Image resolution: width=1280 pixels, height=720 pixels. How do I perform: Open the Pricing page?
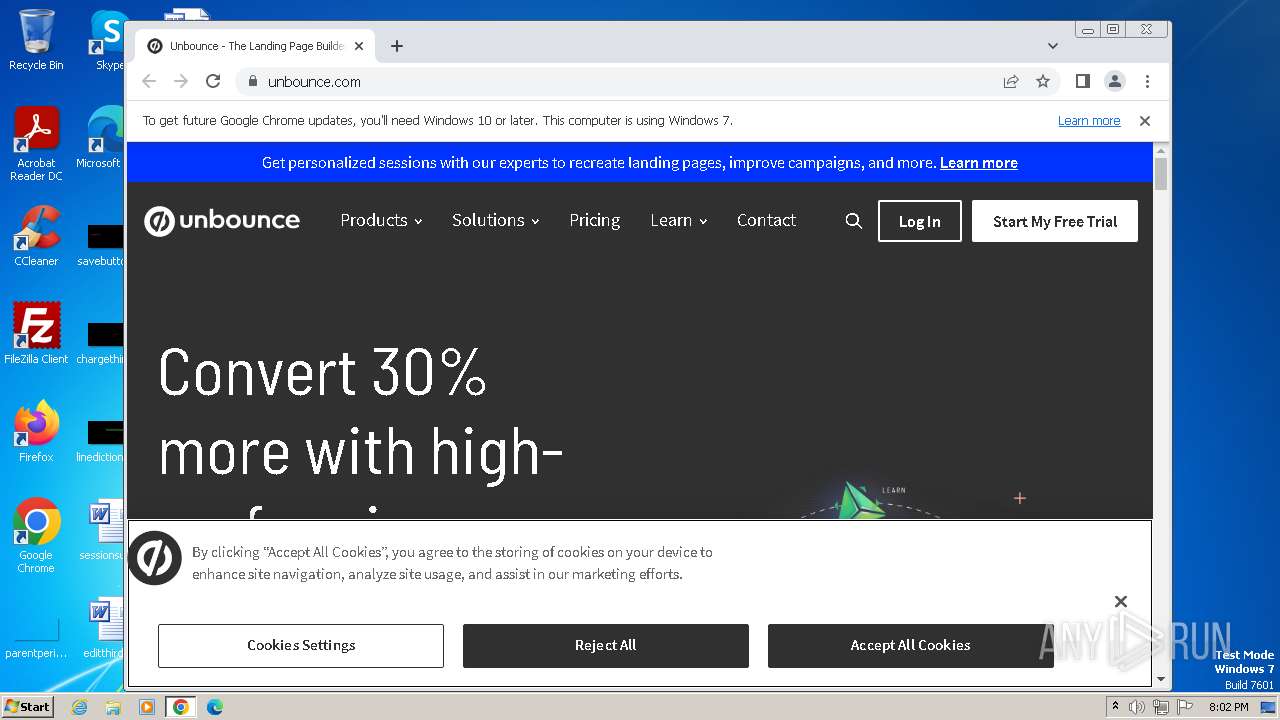(595, 220)
